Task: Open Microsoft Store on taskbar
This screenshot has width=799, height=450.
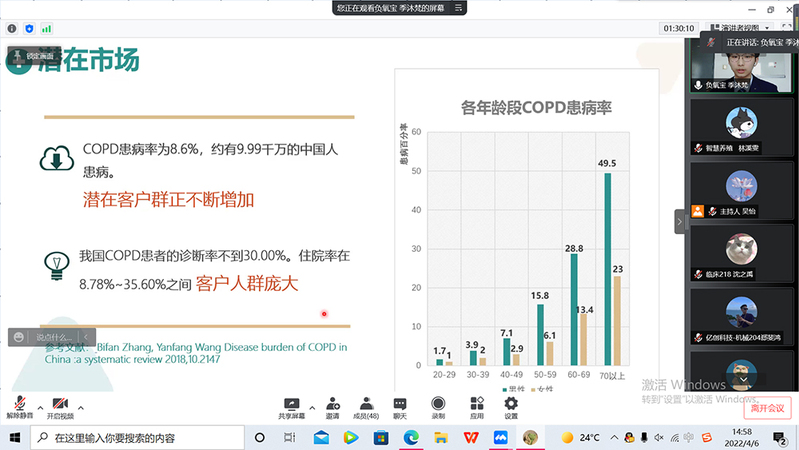Action: [381, 437]
